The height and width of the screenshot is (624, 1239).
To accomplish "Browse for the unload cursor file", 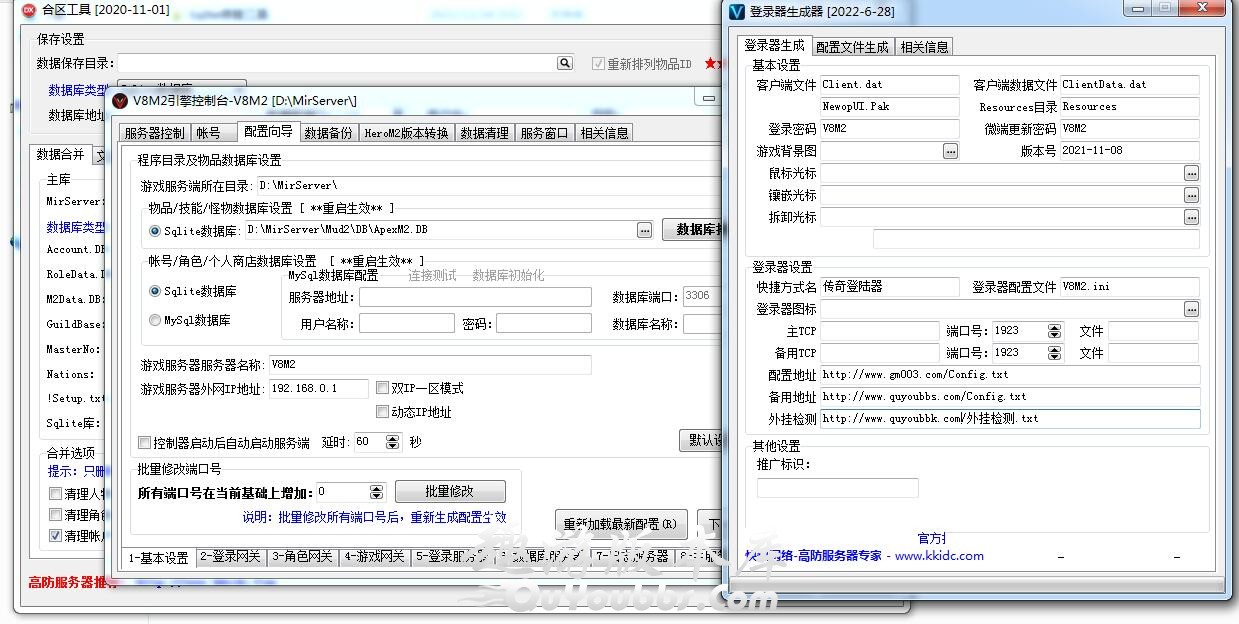I will point(1191,217).
